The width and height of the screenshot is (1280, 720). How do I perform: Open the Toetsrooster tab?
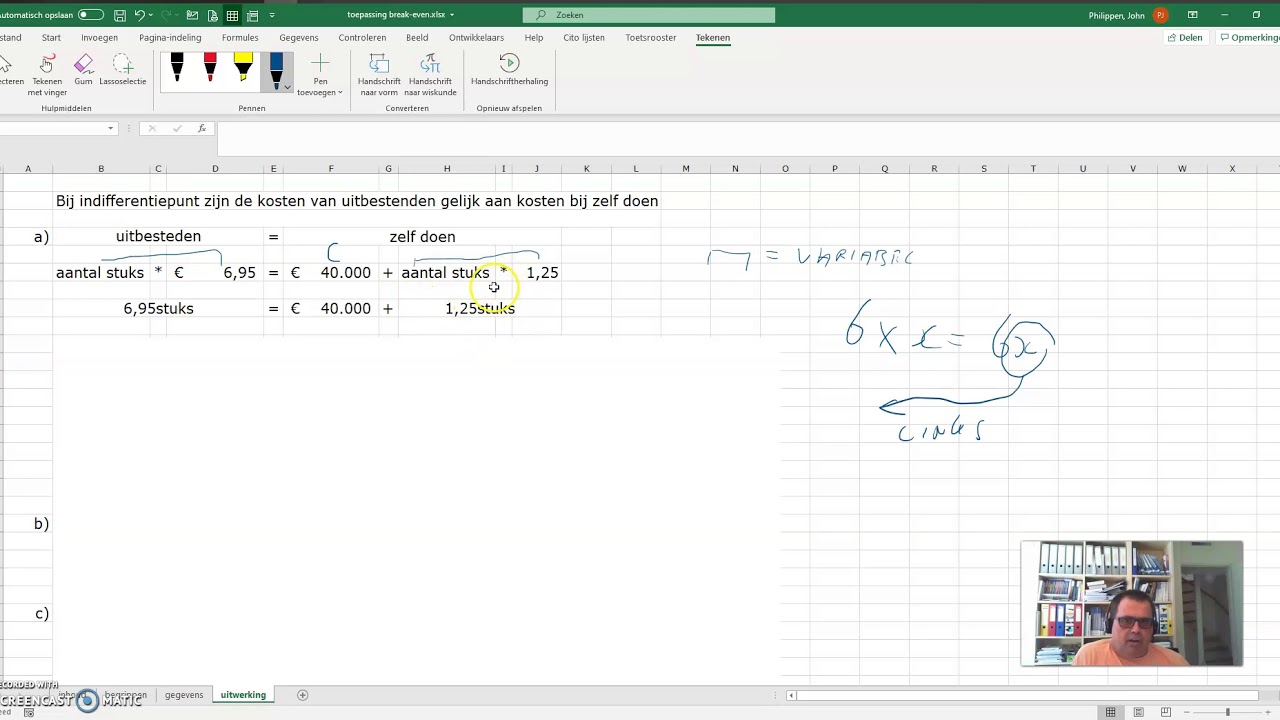point(651,38)
